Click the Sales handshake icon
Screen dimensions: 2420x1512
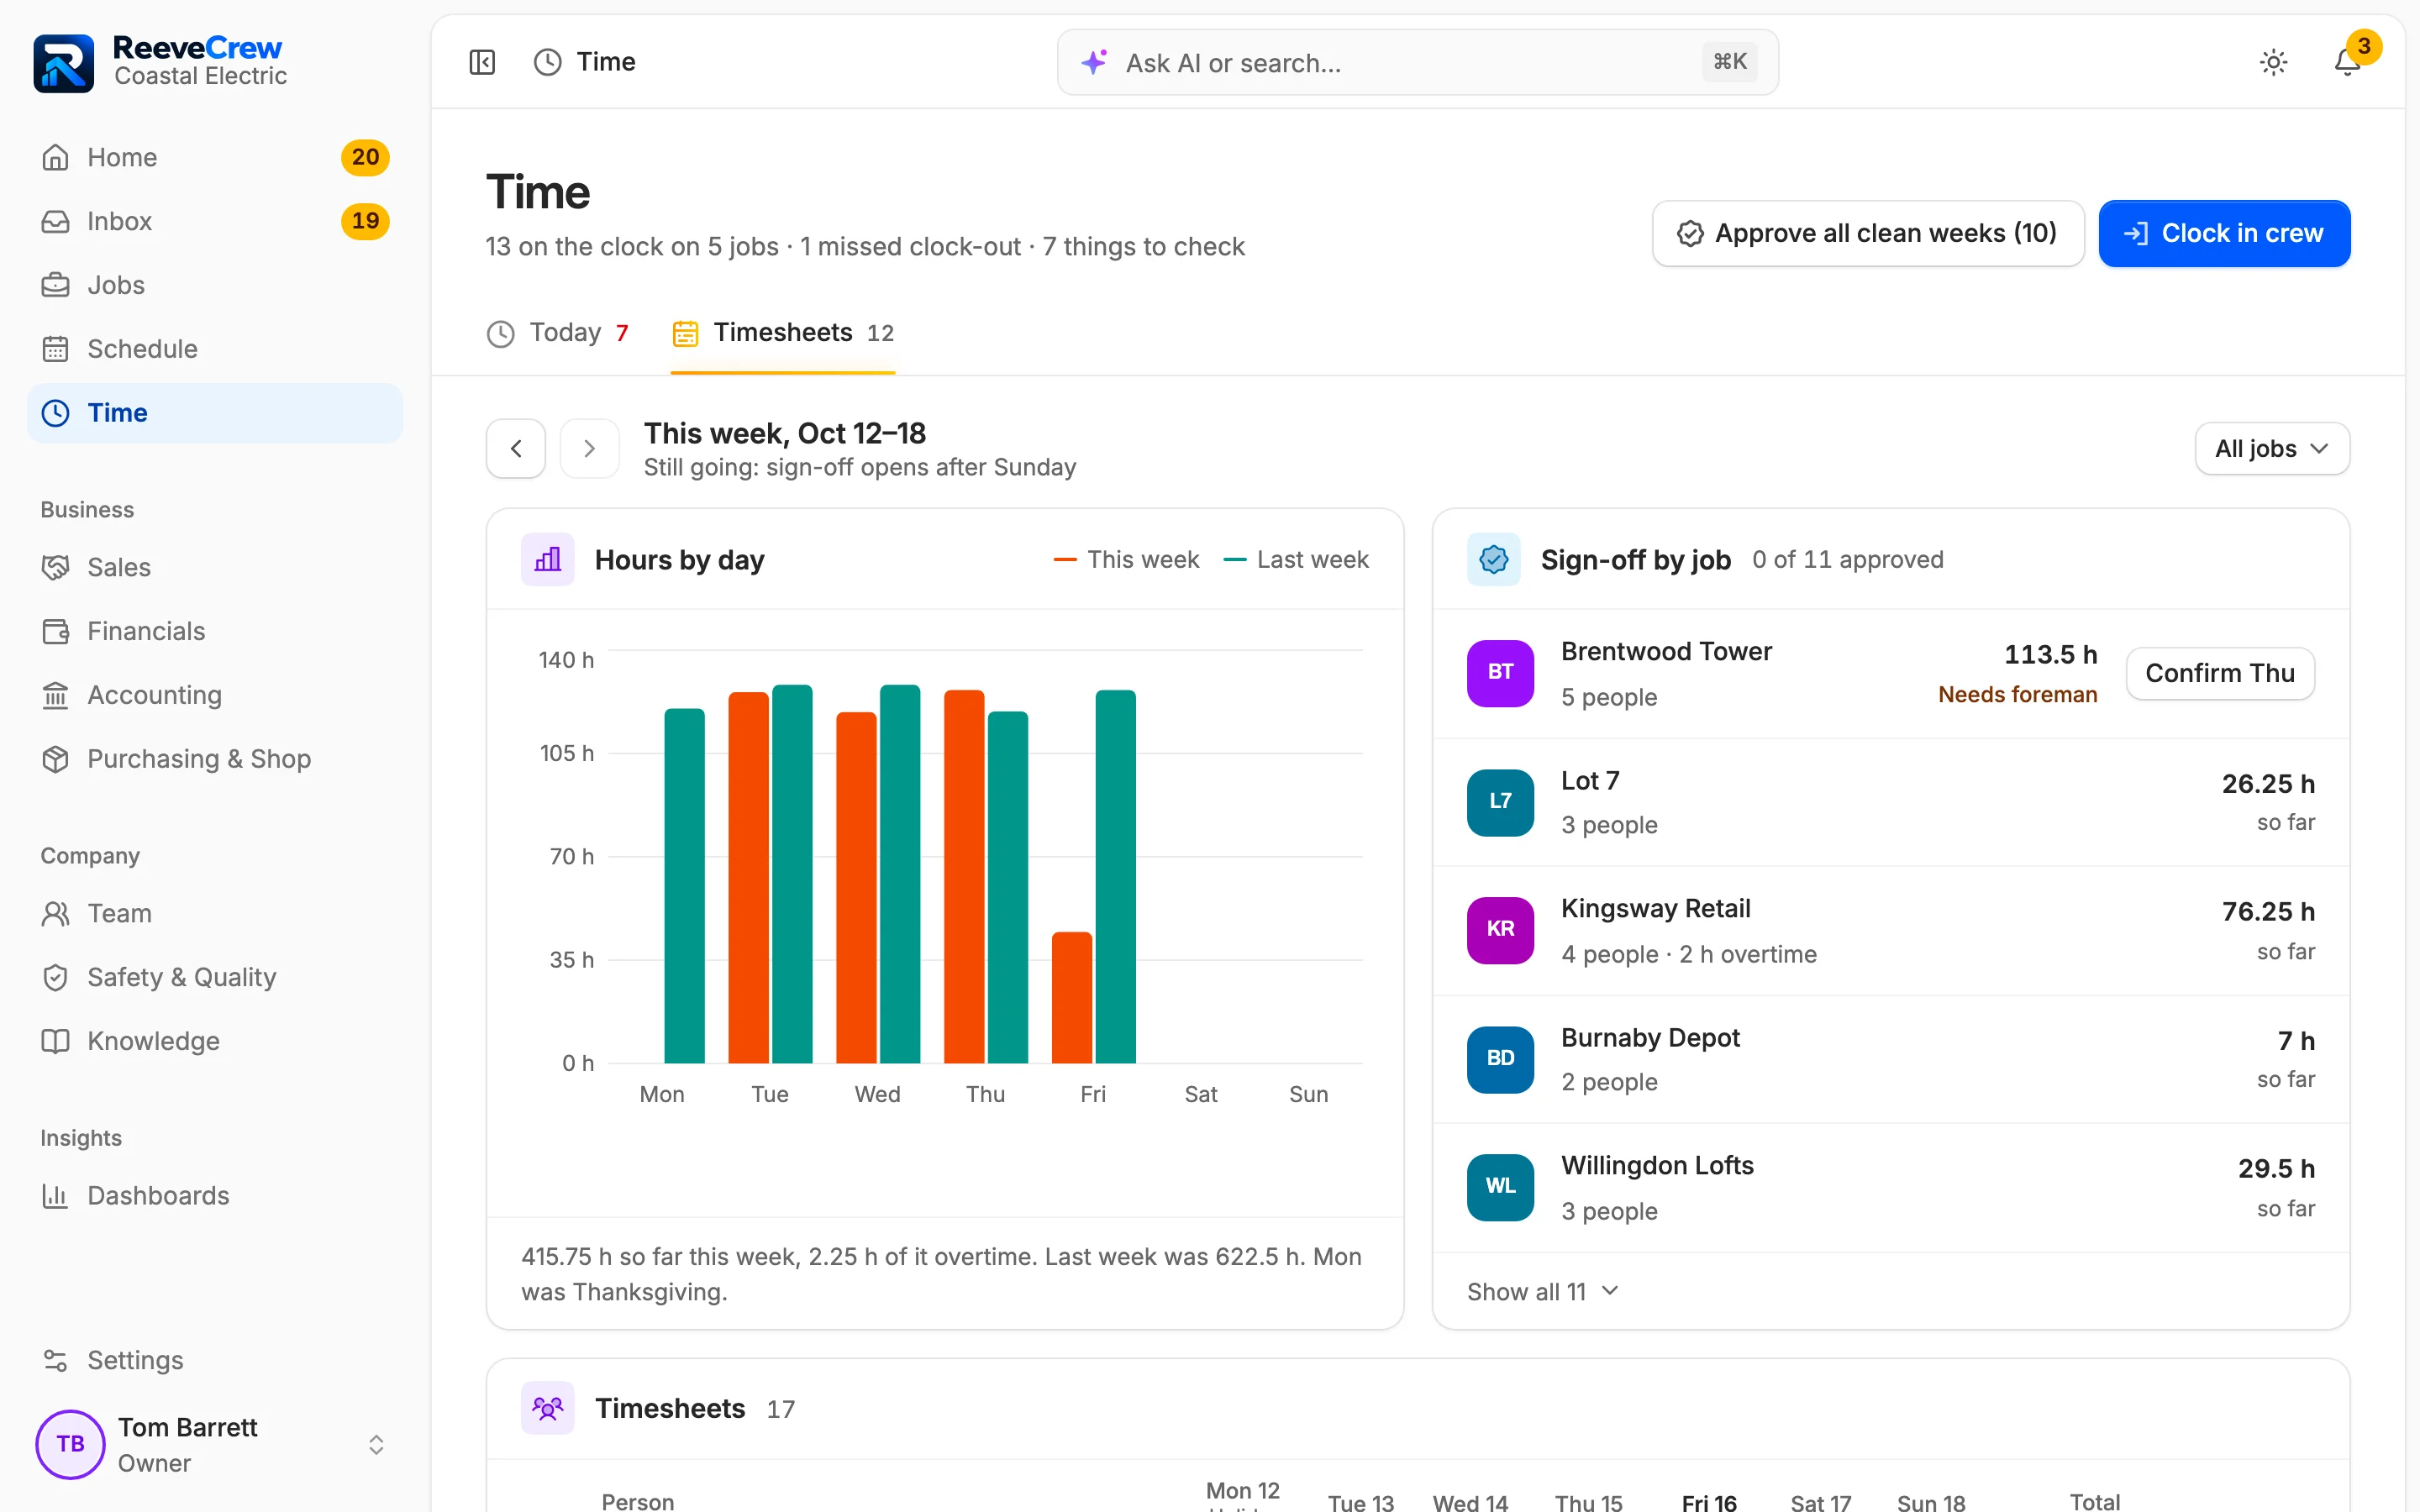click(x=55, y=567)
